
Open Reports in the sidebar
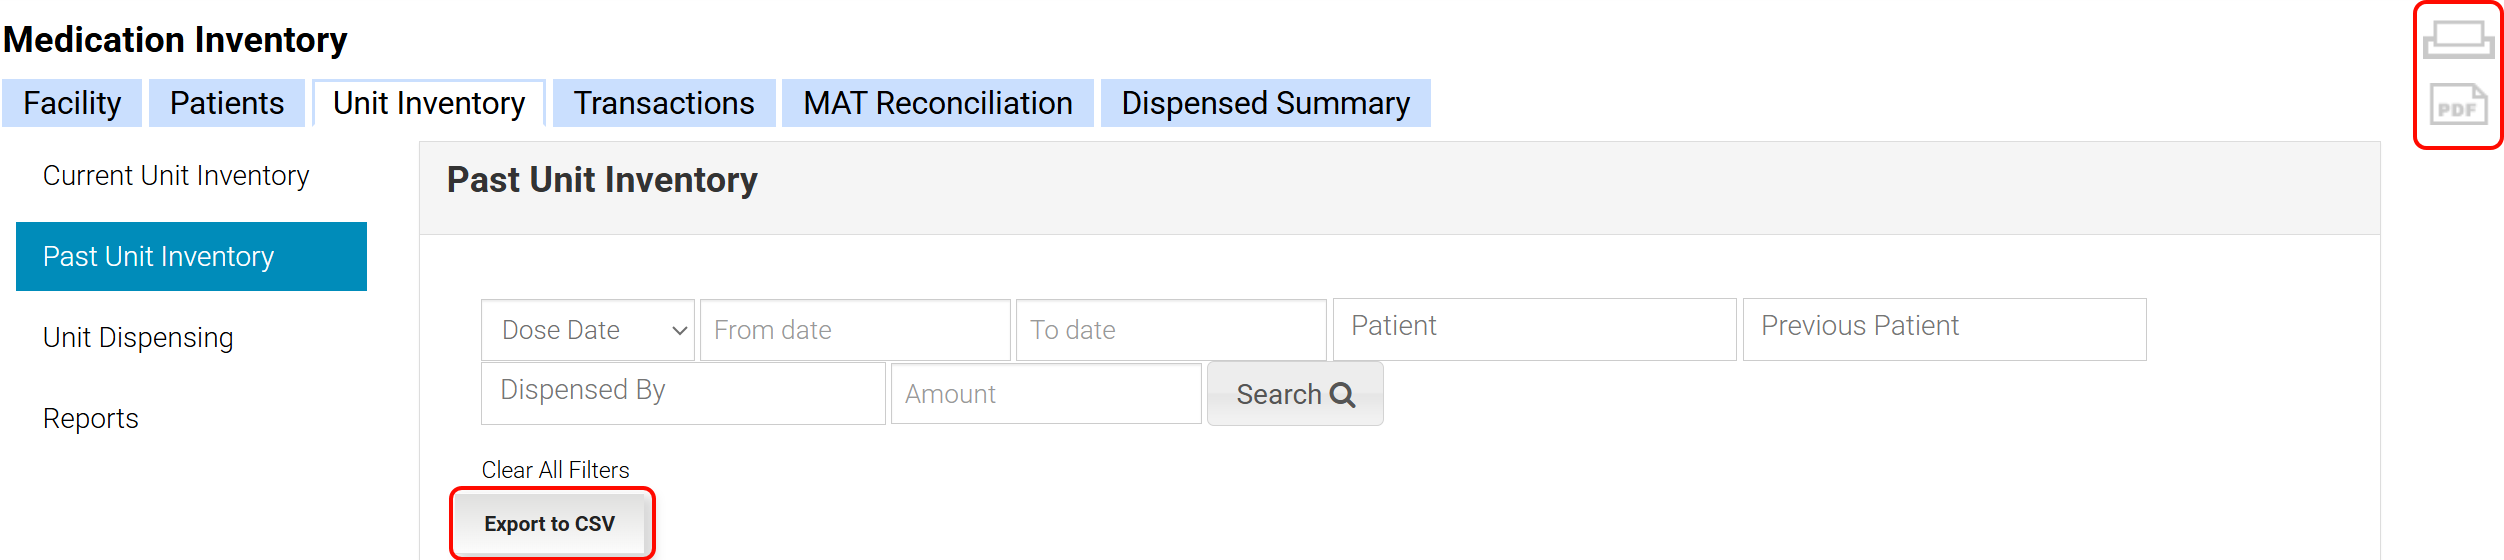pyautogui.click(x=91, y=419)
